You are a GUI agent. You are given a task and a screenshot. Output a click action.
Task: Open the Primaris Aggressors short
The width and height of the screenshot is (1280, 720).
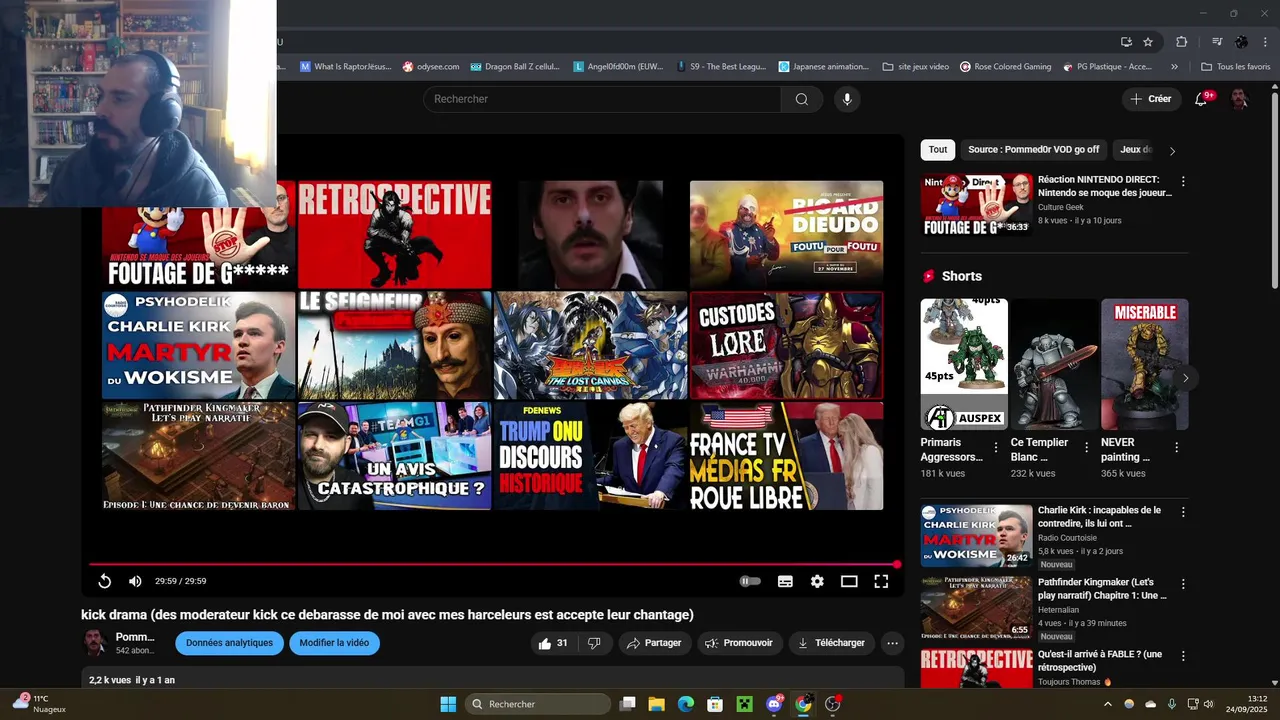[x=964, y=364]
